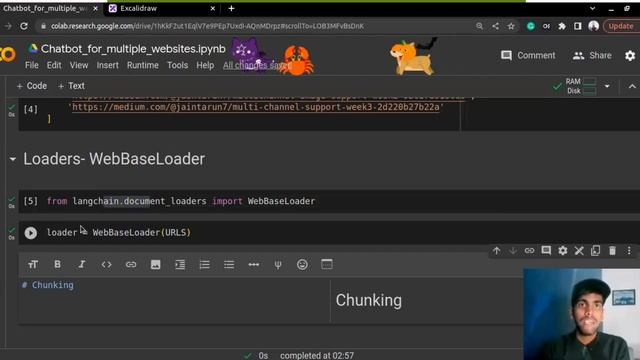Screen dimensions: 640x360
Task: Click RAM Disk usage indicator
Action: [x=581, y=86]
